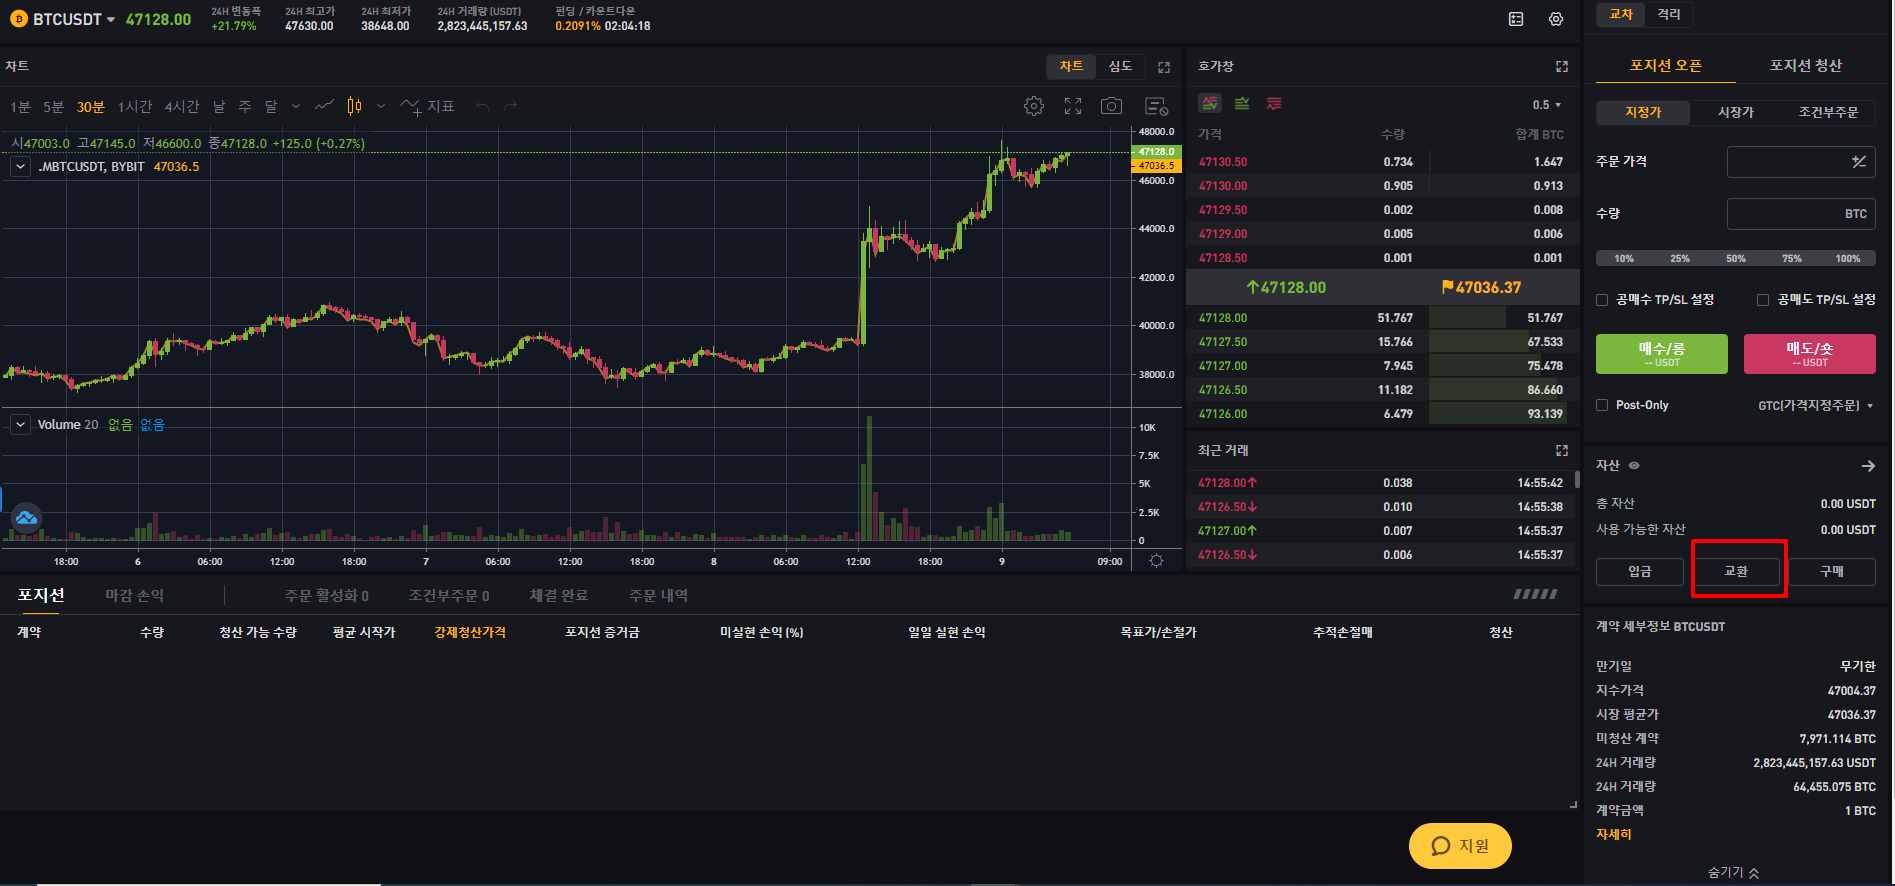
Task: Show only sell orders in order book
Action: tap(1274, 104)
